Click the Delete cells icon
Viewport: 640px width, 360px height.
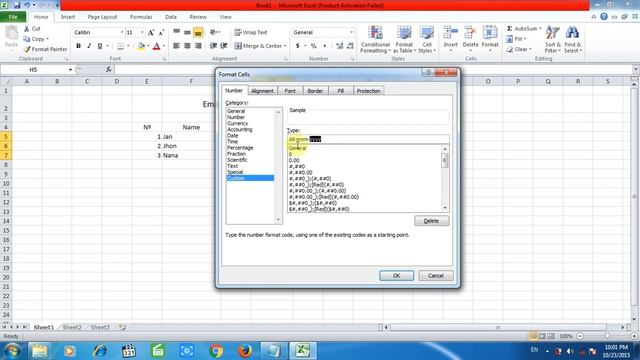[x=470, y=33]
